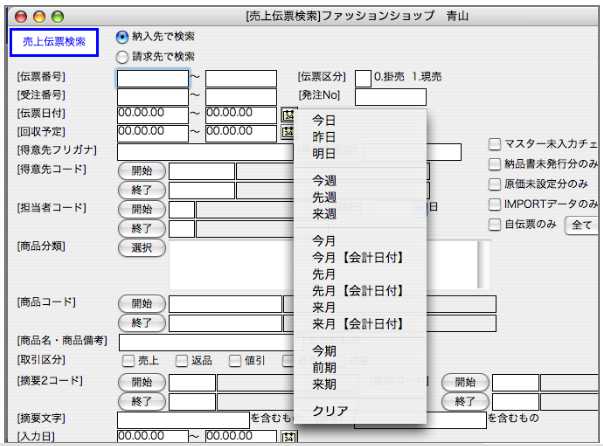The width and height of the screenshot is (603, 446).
Task: Pick 今月【会計日付】 from the popup list
Action: tap(357, 258)
